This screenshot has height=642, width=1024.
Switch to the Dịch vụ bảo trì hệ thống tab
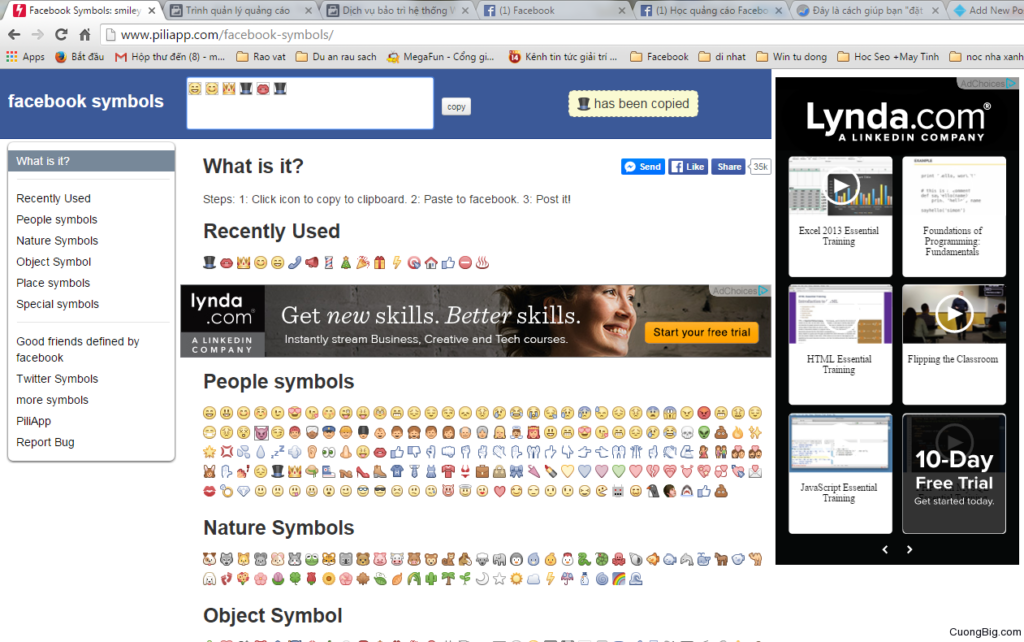tap(398, 10)
